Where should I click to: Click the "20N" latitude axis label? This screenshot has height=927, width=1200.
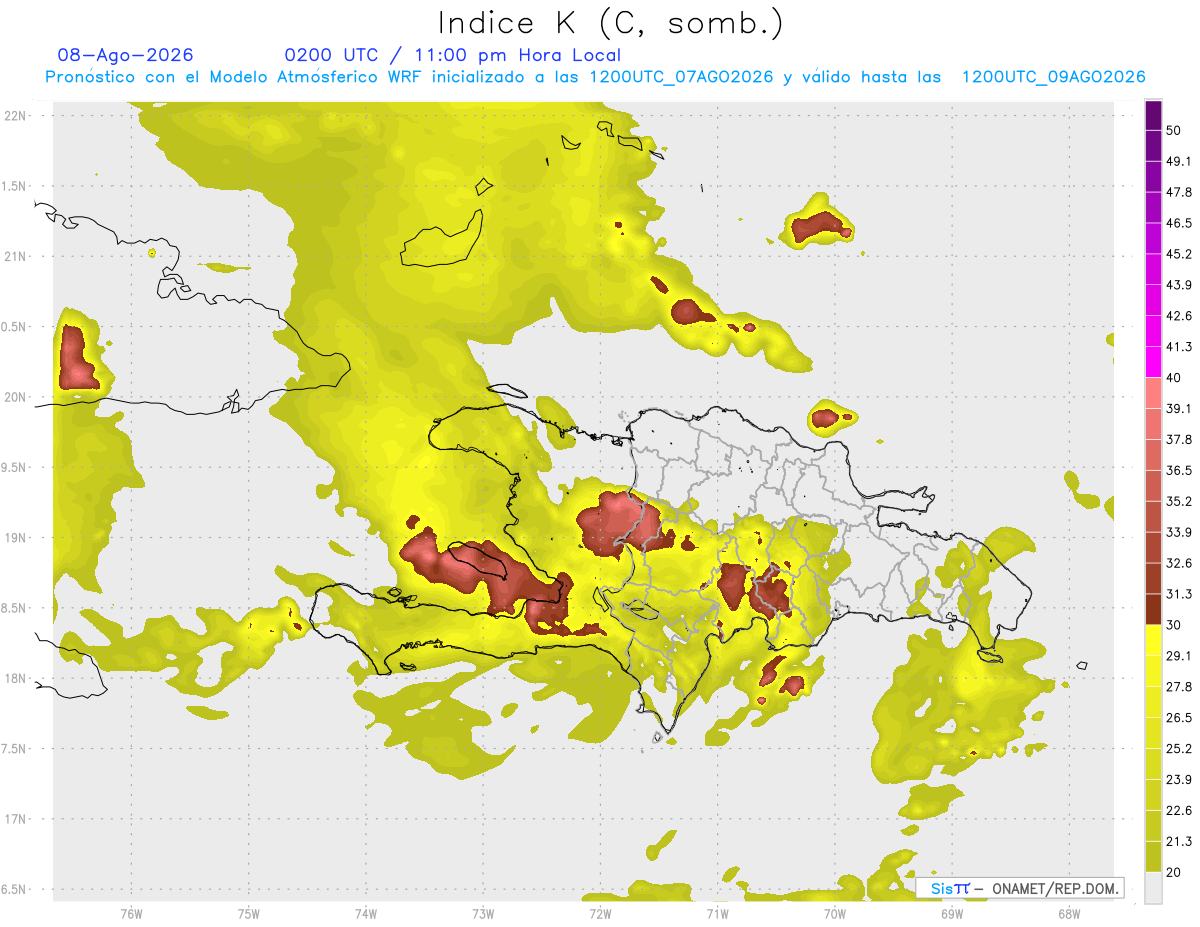[16, 397]
